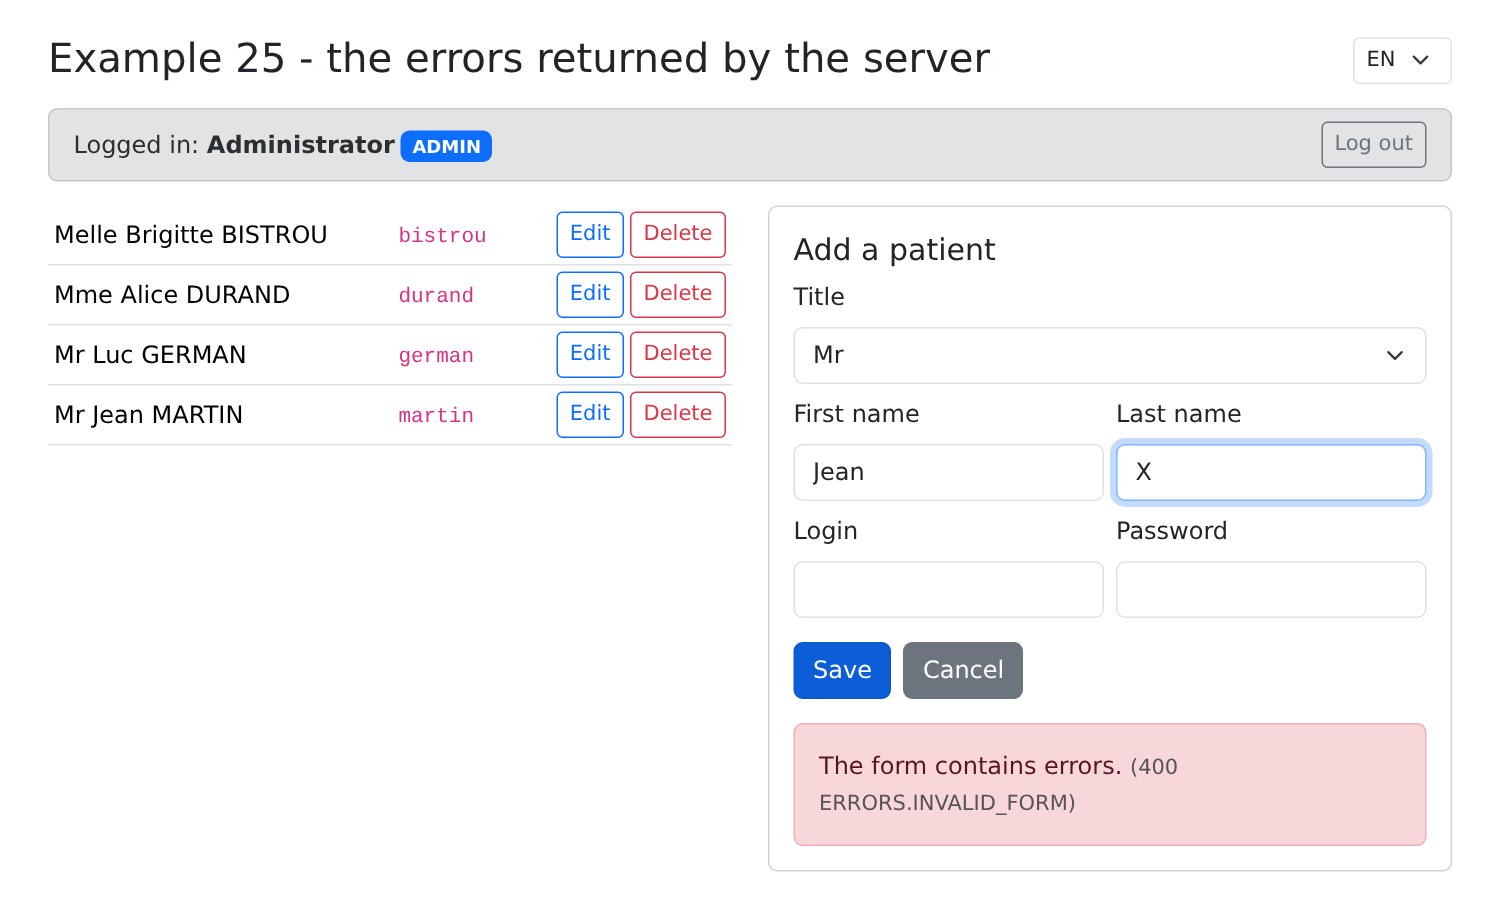Click the name 'Melle Brigitte BISTROU'
Viewport: 1500px width, 908px height.
(x=191, y=235)
